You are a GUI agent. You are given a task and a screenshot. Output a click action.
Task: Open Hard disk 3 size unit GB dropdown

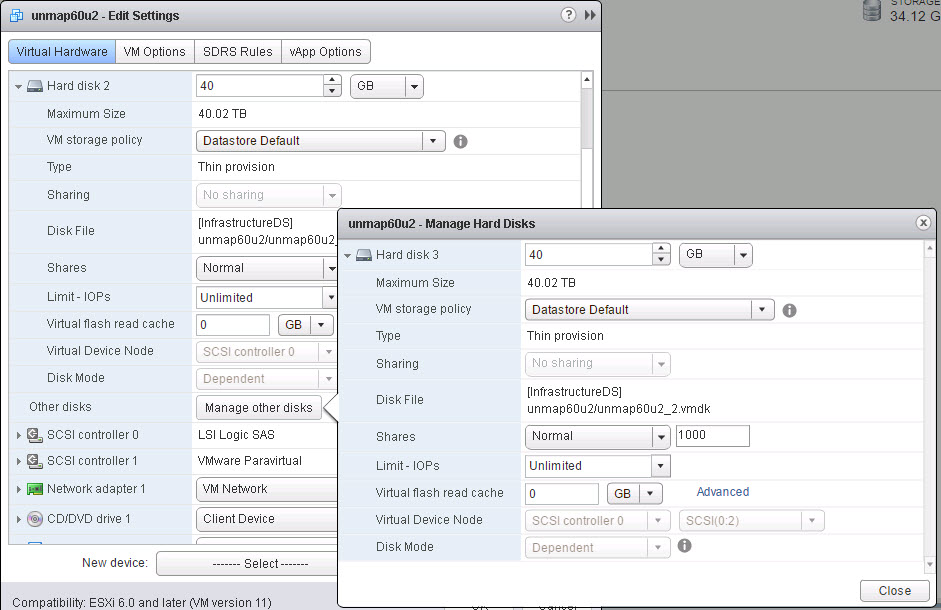click(715, 255)
